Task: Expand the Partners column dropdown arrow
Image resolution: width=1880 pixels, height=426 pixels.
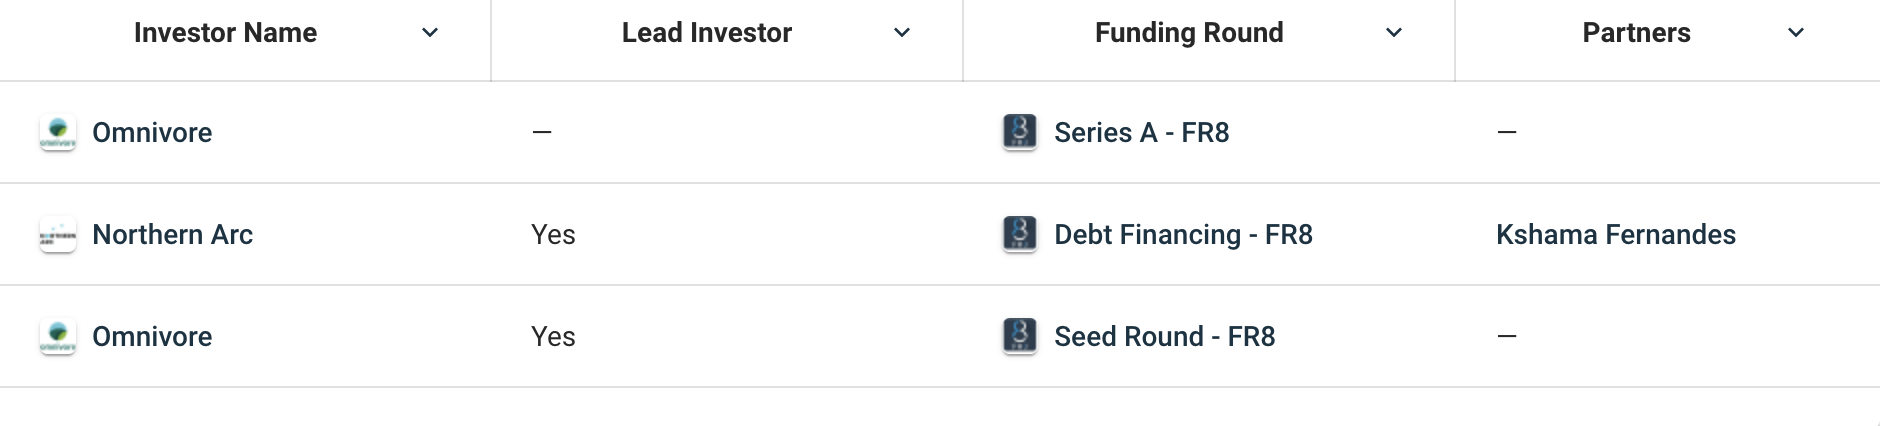Action: click(1796, 33)
